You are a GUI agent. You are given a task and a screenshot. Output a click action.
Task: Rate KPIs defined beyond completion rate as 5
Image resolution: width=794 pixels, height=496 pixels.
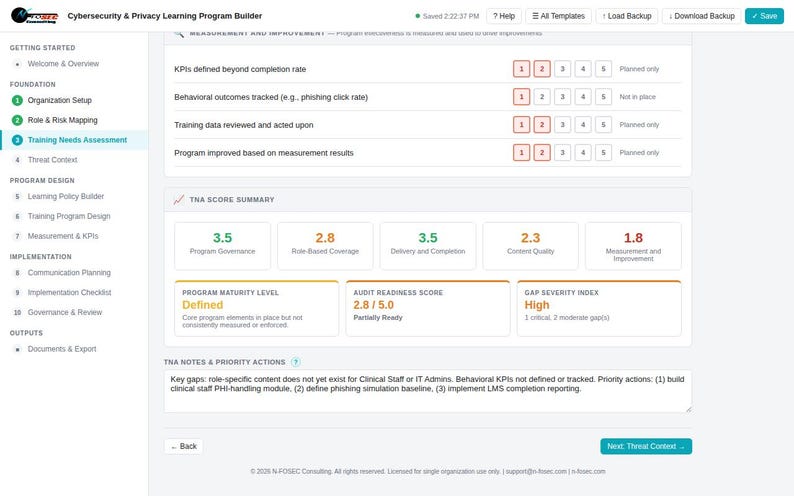pyautogui.click(x=603, y=69)
